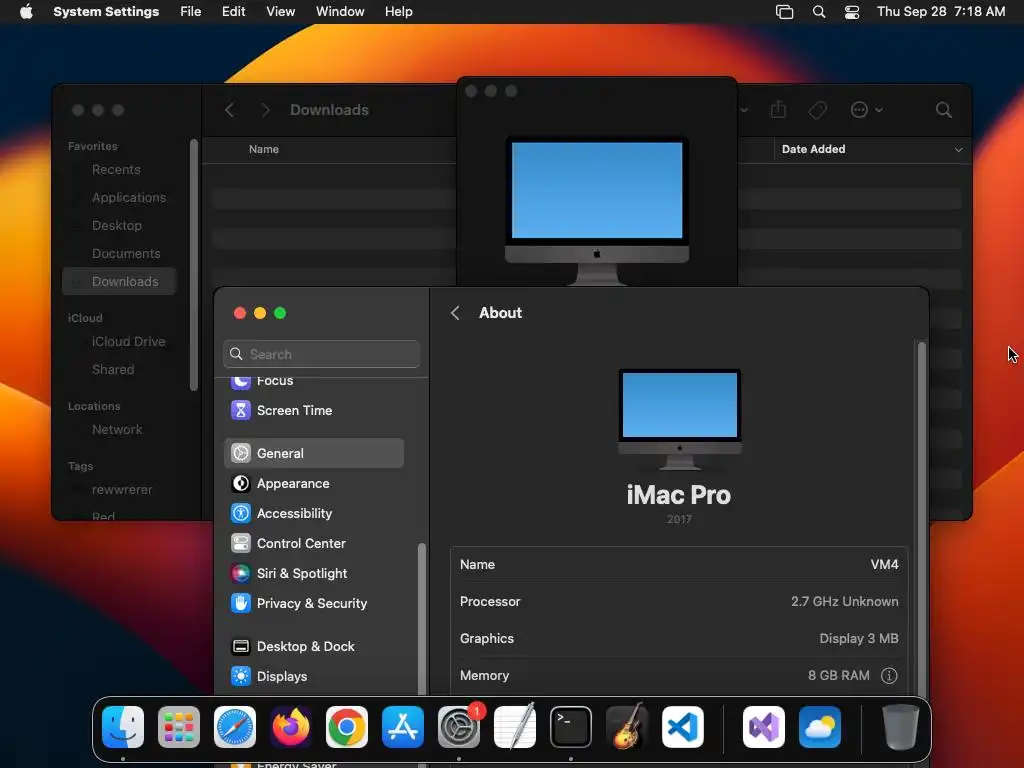Open the View menu
Screen dimensions: 1024x768
[x=281, y=12]
